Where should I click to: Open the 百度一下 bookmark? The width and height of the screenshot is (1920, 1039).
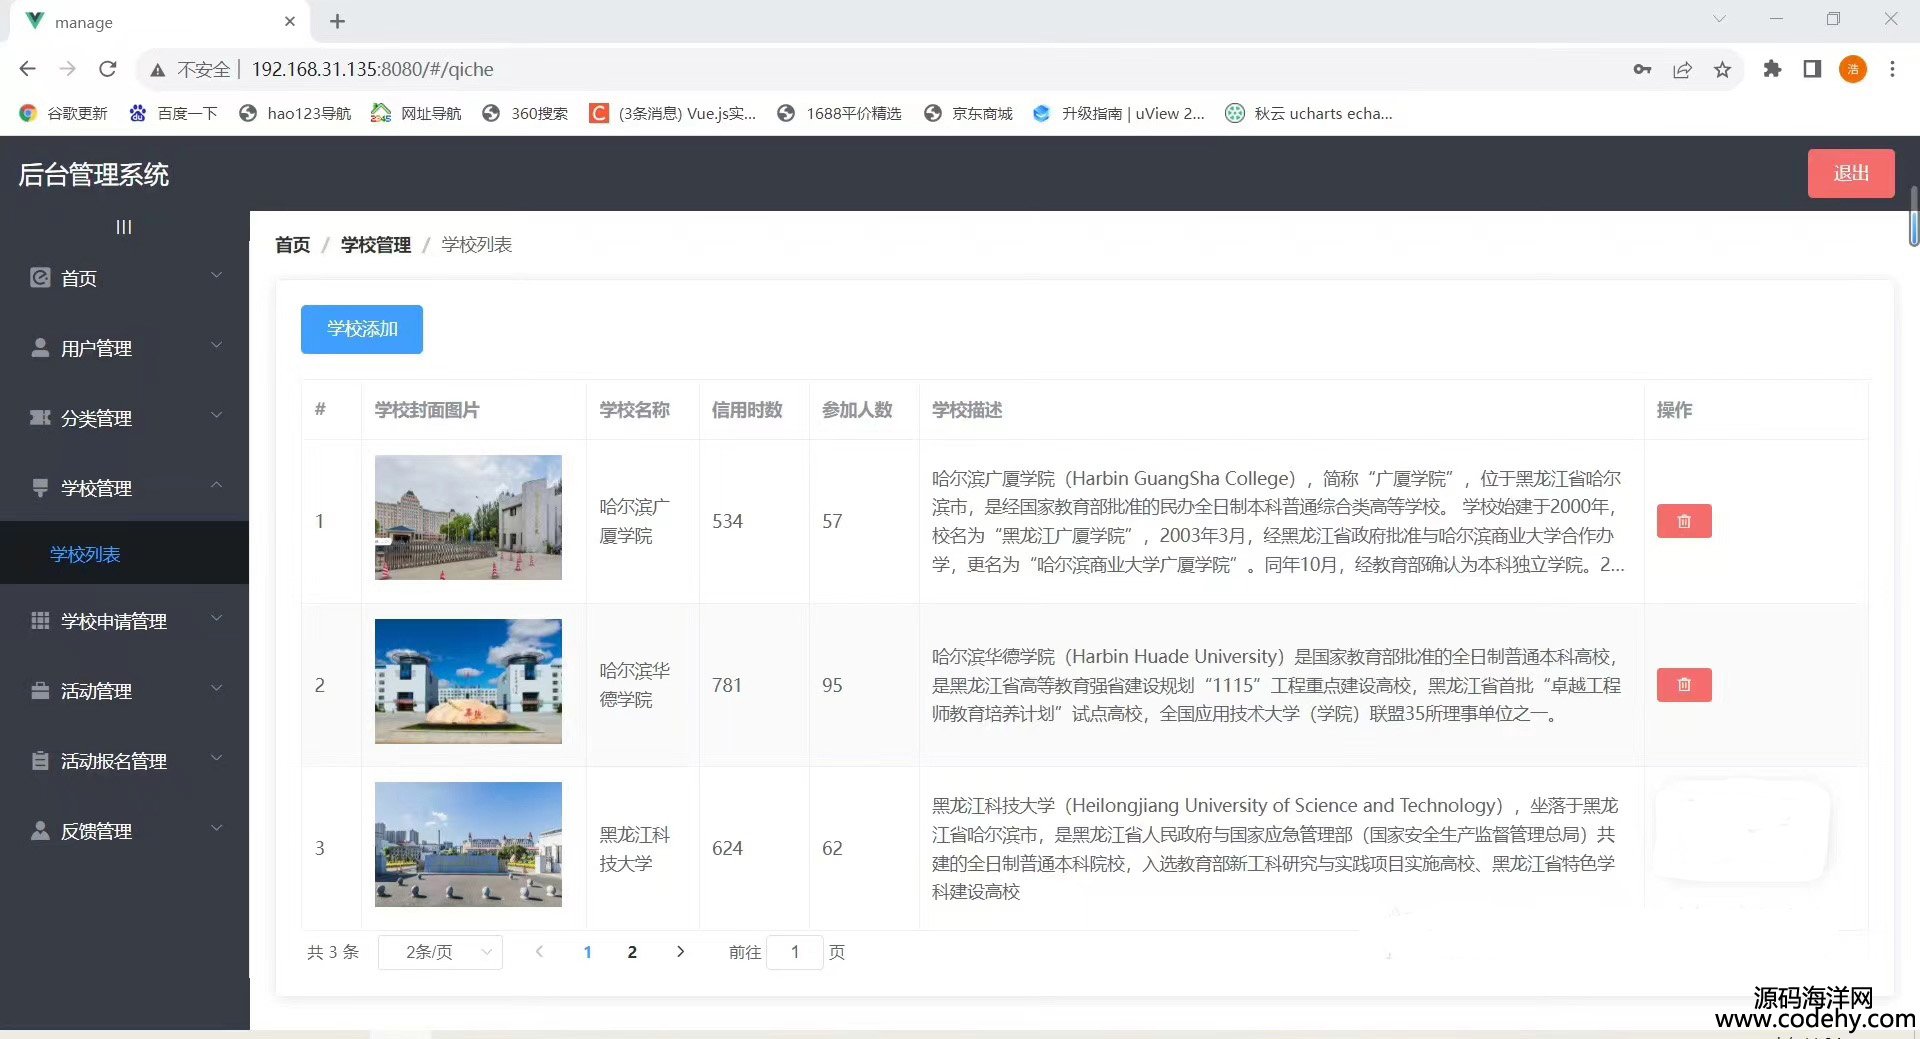coord(173,113)
